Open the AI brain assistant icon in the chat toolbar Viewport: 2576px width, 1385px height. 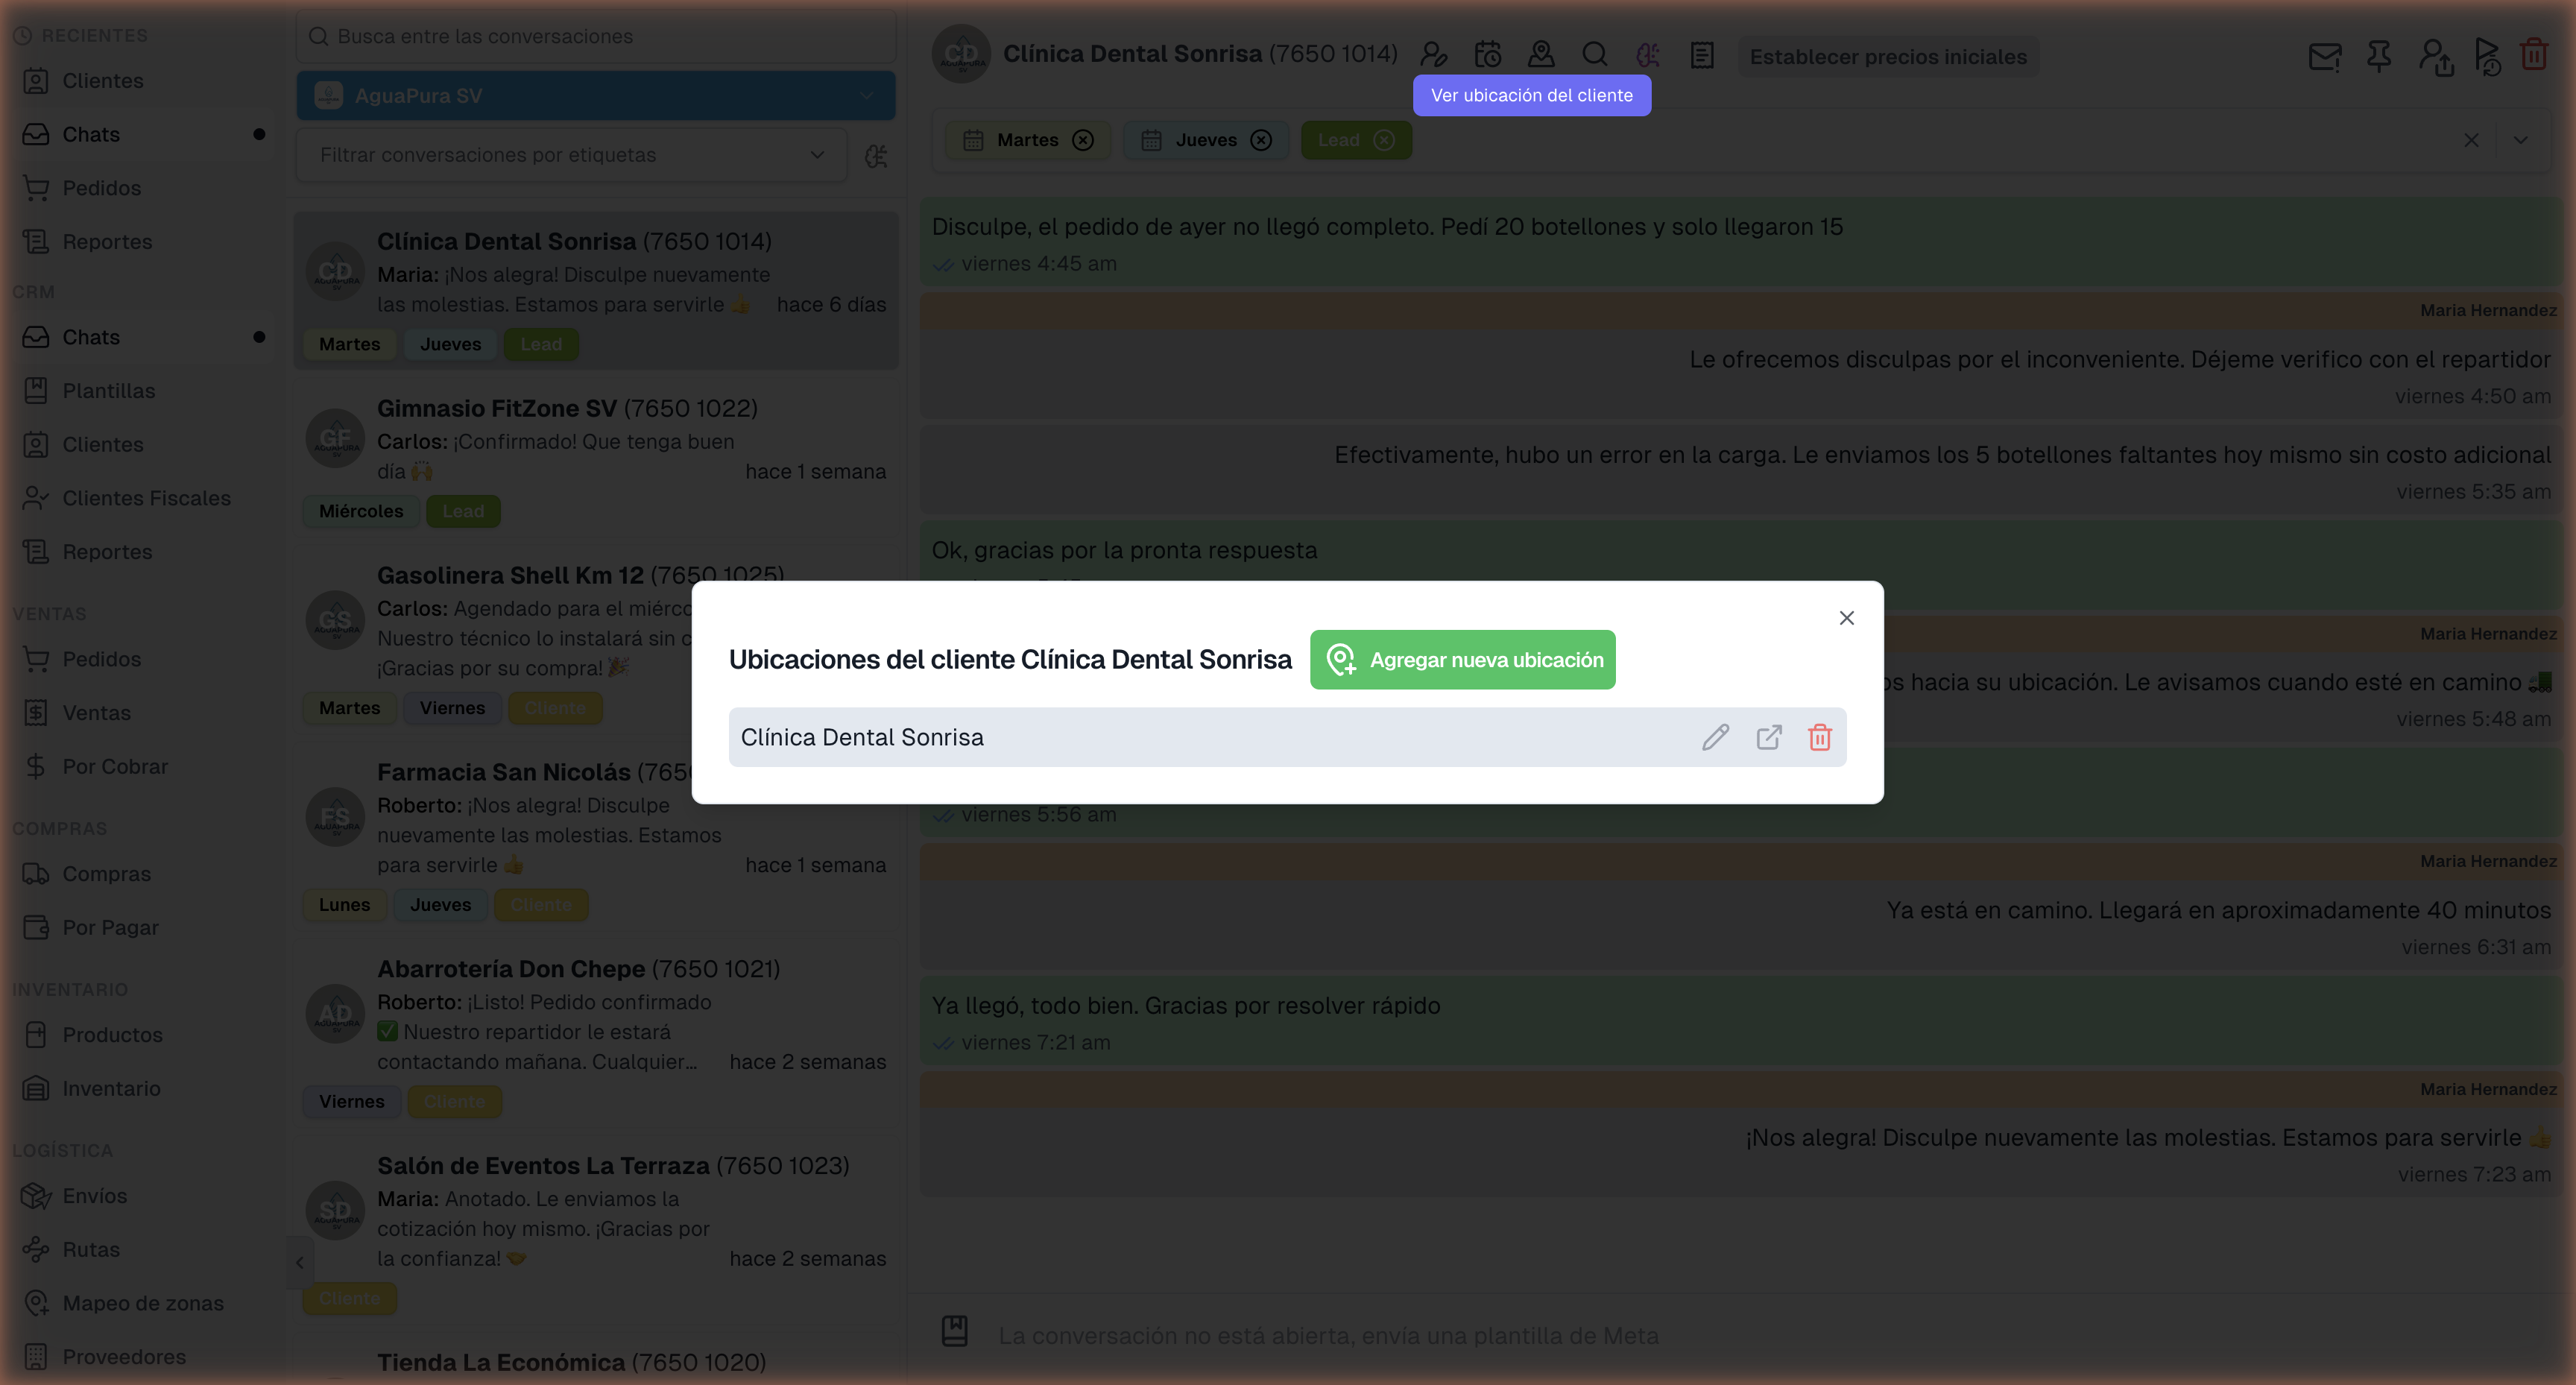point(1647,54)
